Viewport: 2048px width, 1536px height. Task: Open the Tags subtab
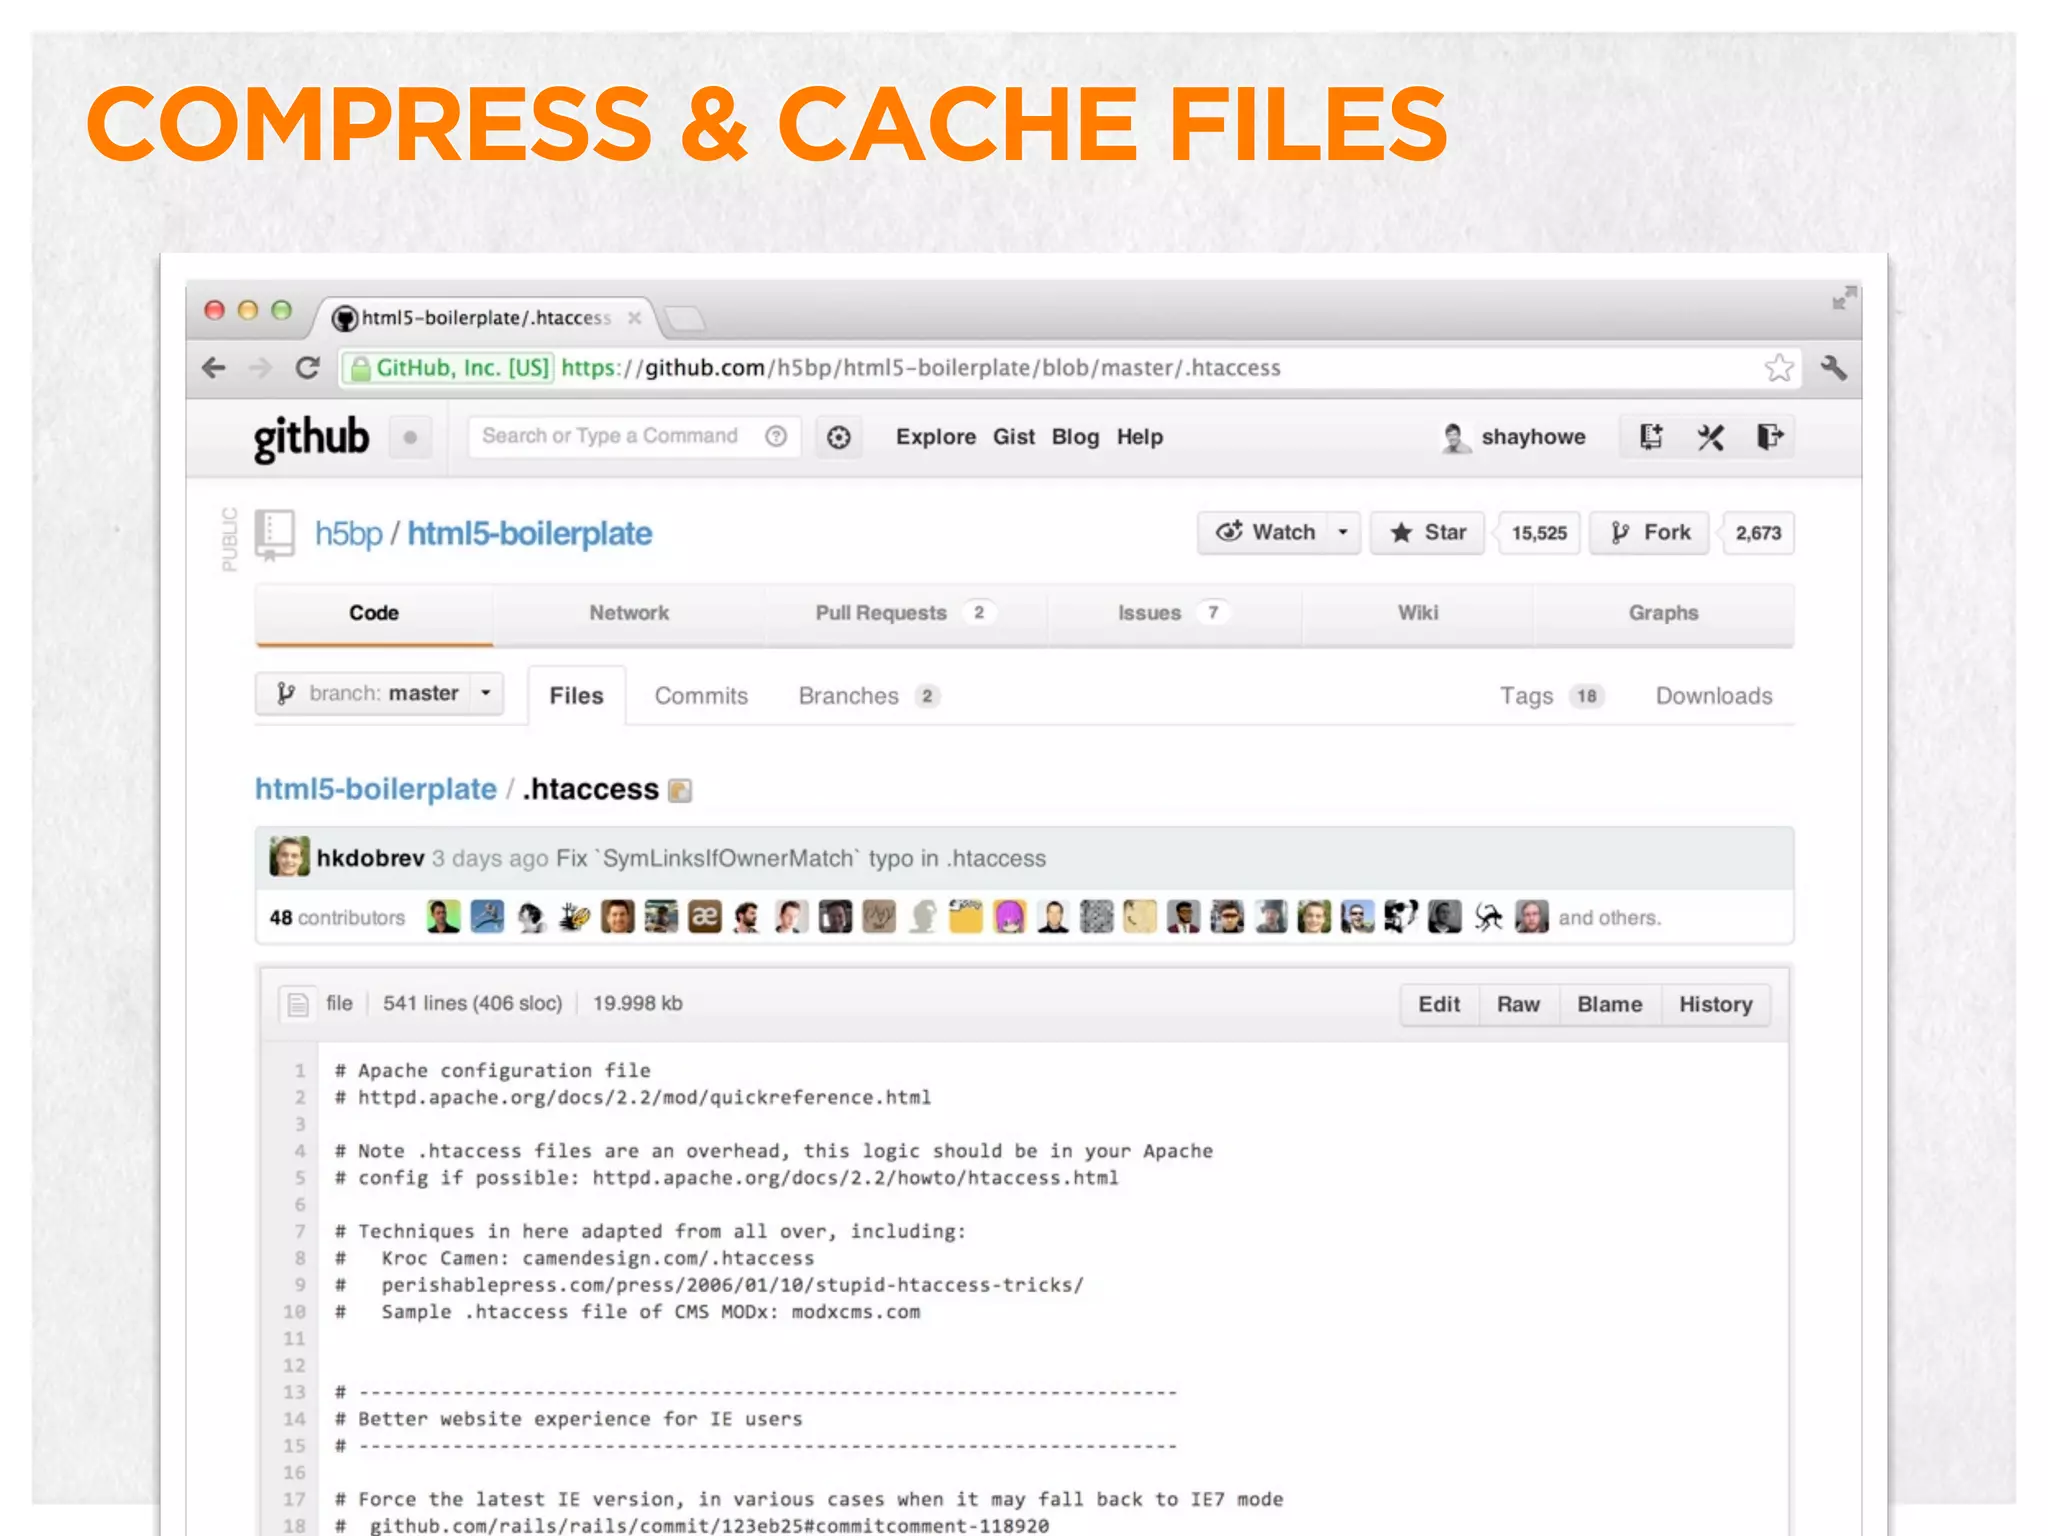coord(1551,696)
